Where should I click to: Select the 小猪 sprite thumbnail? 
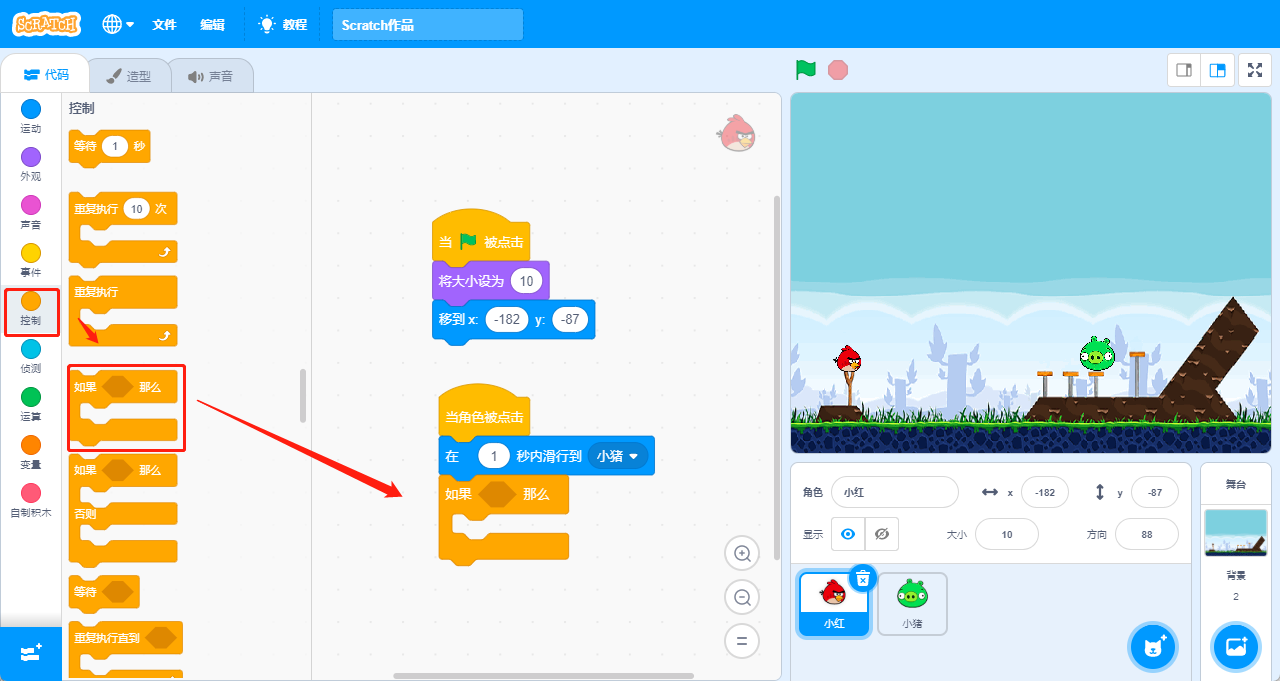[x=912, y=604]
